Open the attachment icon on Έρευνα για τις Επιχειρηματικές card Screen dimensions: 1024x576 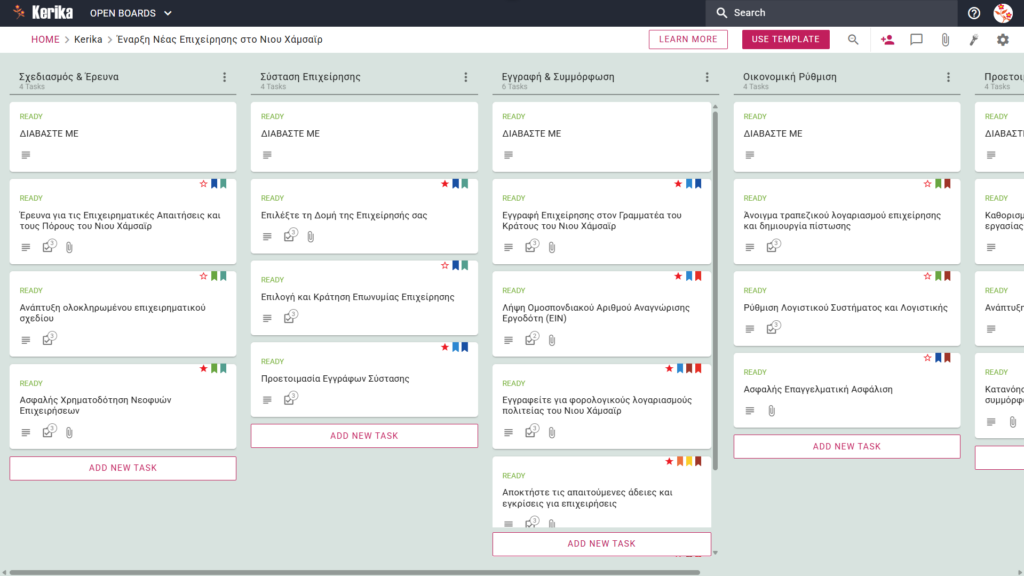coord(69,247)
